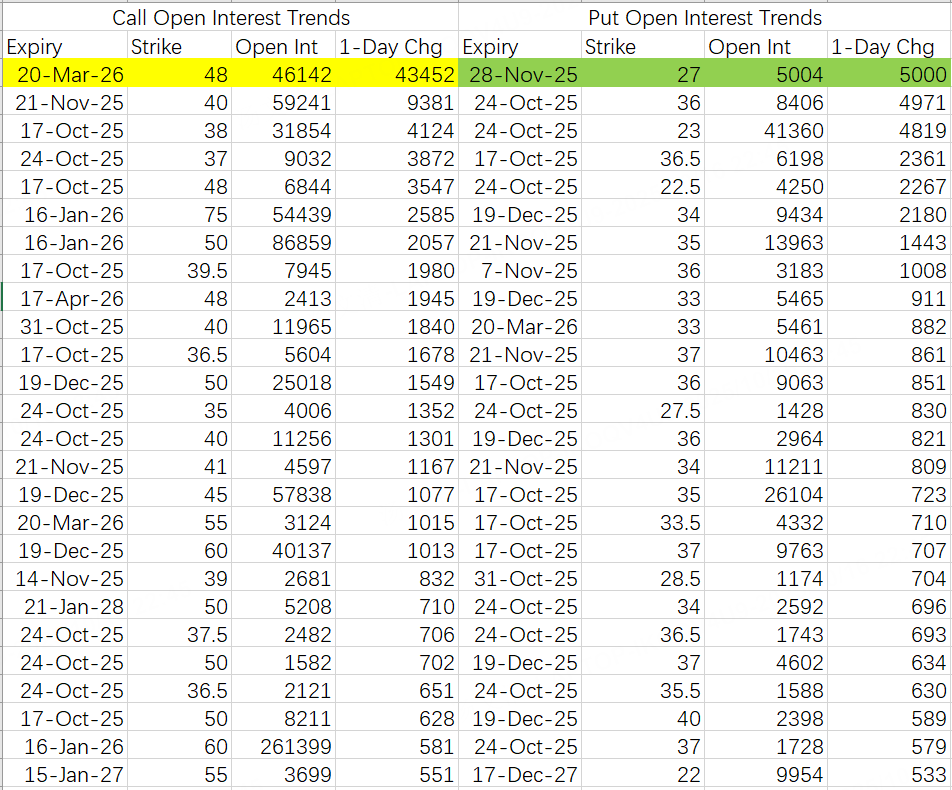The image size is (952, 790).
Task: Click the call expiry cell 15-Jan-27
Action: 65,774
